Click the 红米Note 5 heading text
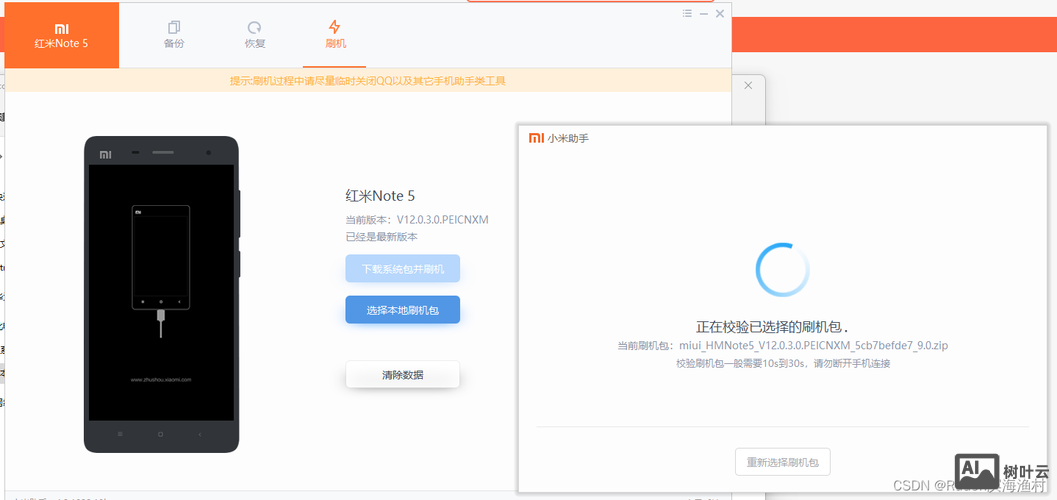Screen dimensions: 1057x500 [380, 196]
